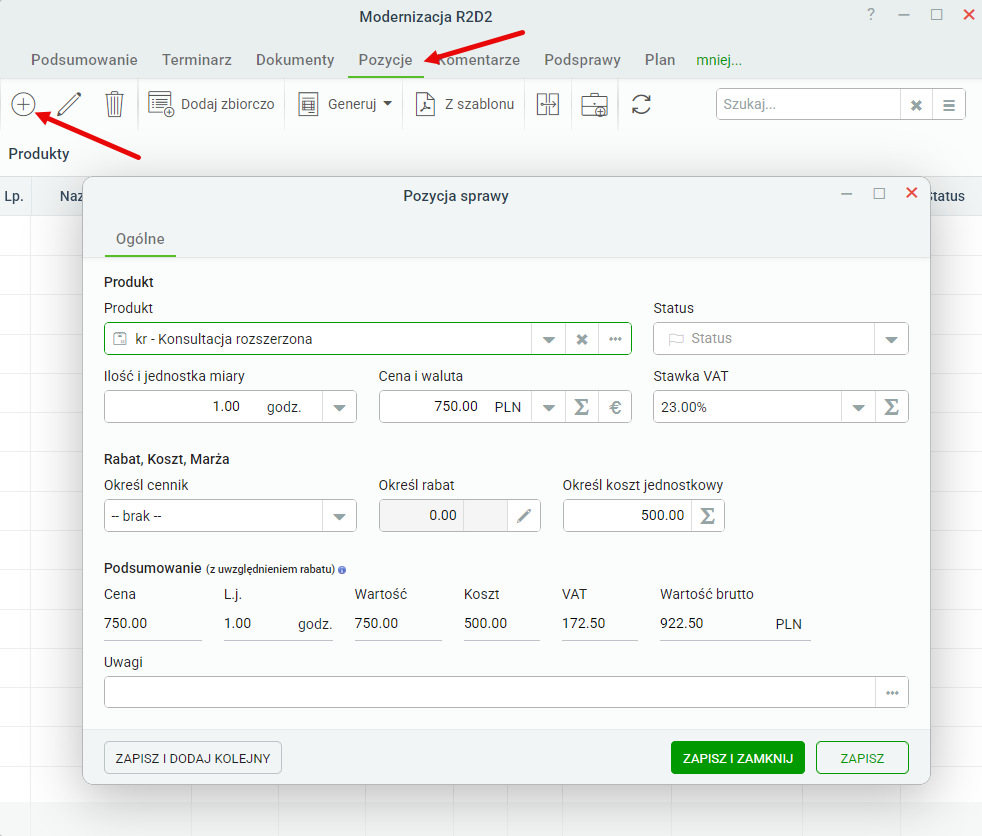982x836 pixels.
Task: Click the info icon by Podsumowanie
Action: (342, 570)
